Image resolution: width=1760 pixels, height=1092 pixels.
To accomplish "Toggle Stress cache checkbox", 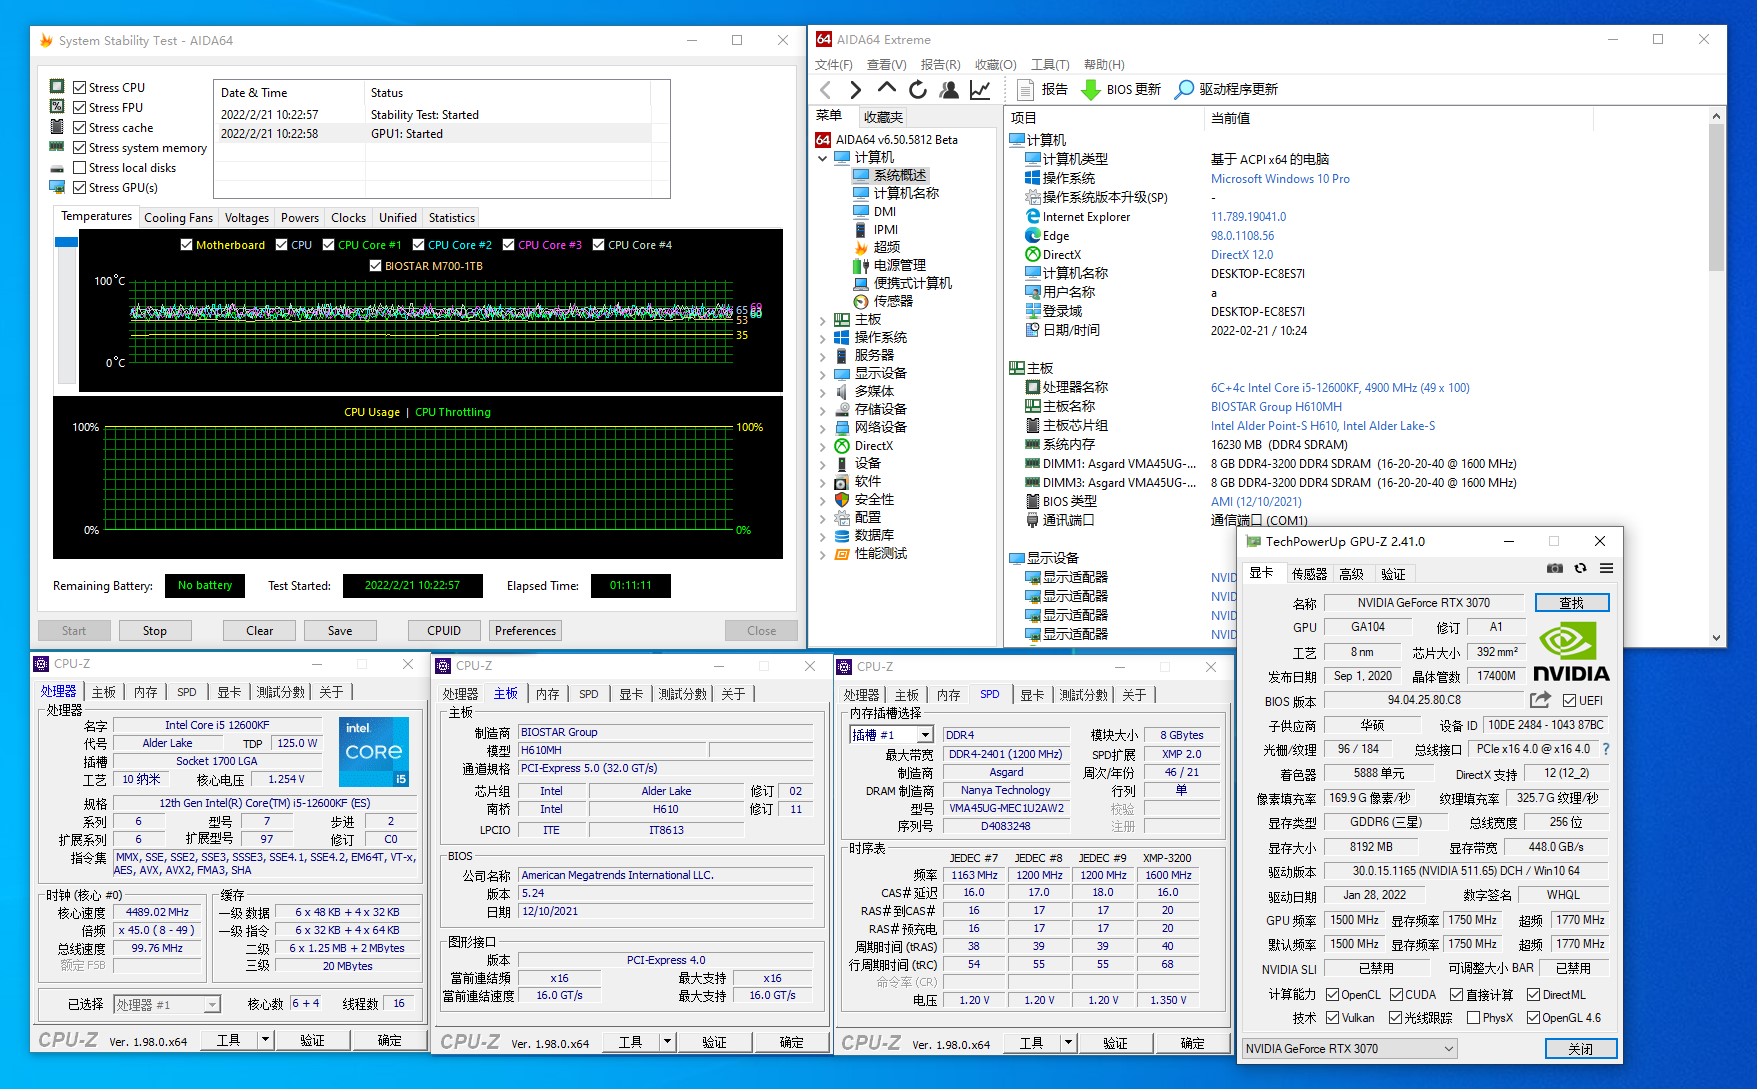I will click(x=80, y=127).
